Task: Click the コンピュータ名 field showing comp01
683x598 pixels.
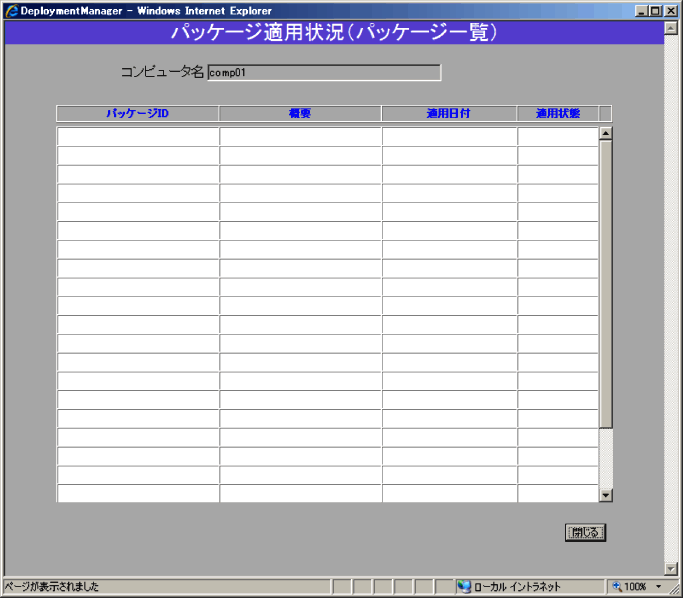Action: 324,72
